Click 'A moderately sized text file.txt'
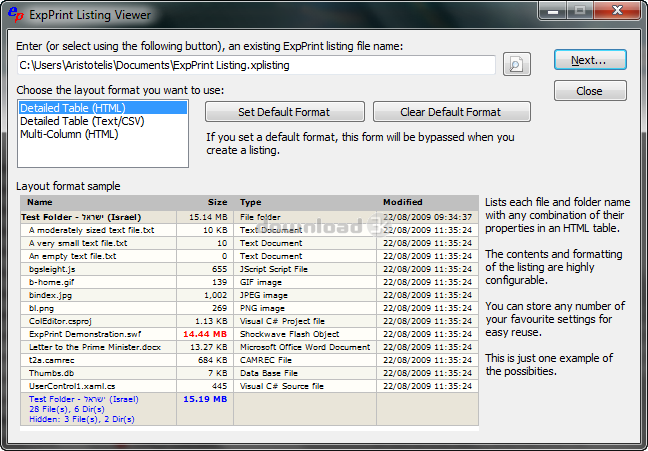Screen dimensions: 648x451 pos(91,230)
